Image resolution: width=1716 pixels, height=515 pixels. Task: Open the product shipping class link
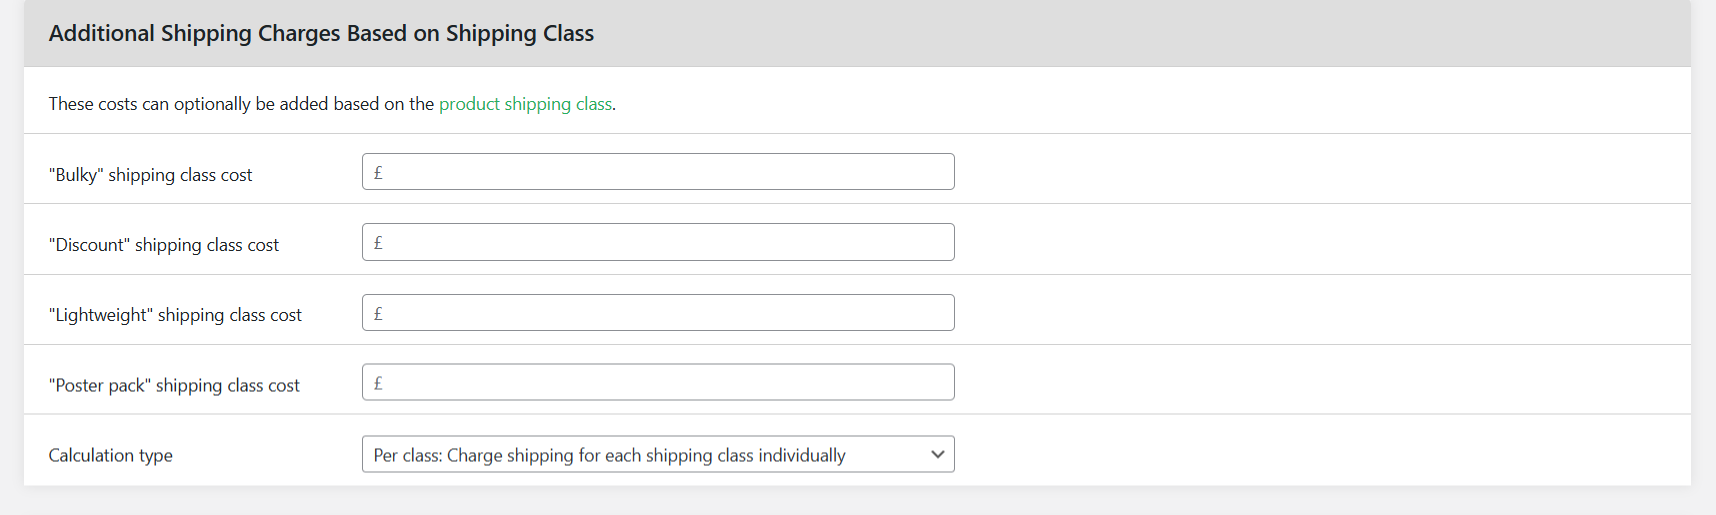525,104
